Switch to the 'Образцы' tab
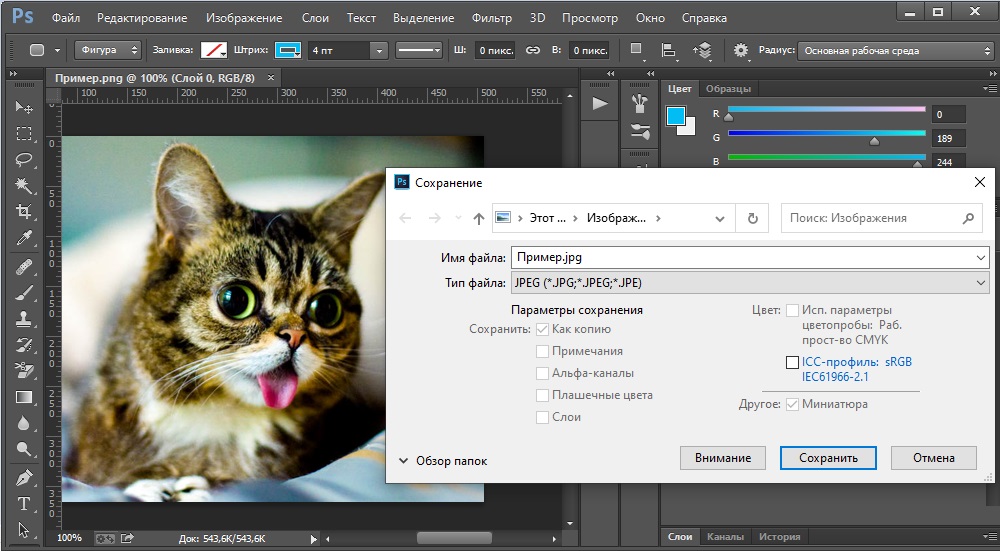This screenshot has width=1000, height=551. [x=728, y=89]
